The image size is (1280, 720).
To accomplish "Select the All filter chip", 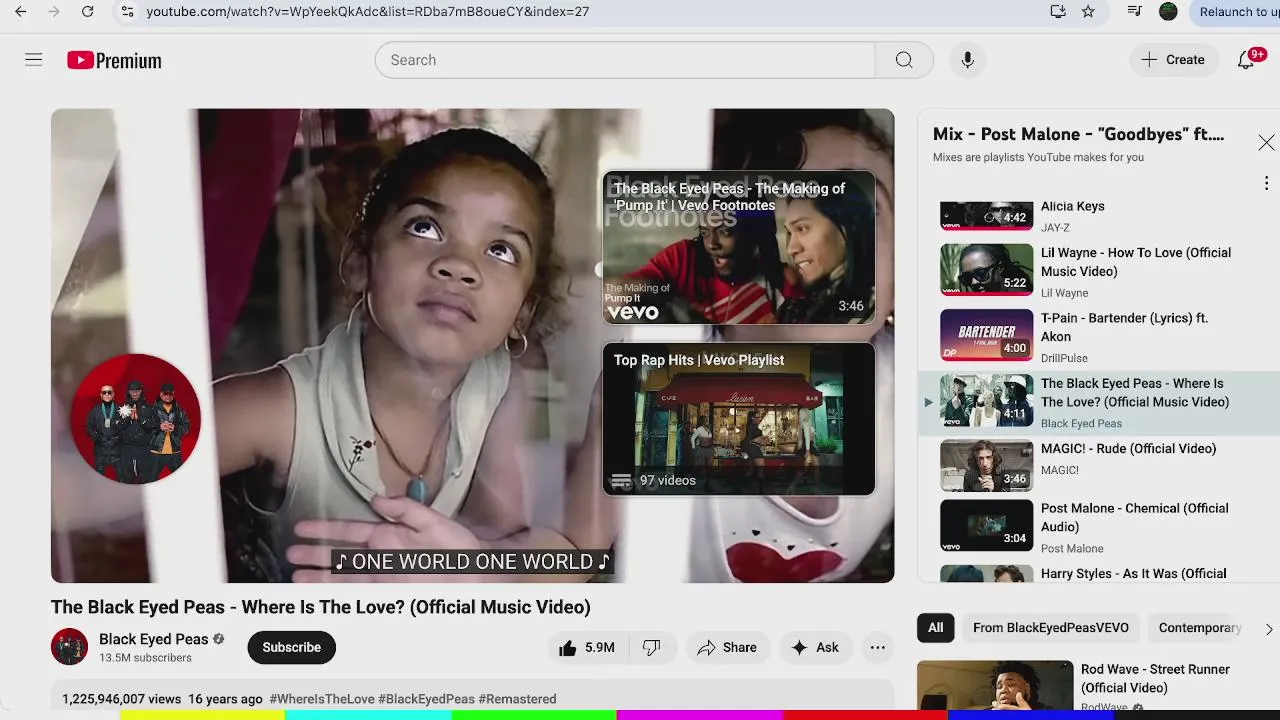I will [x=935, y=628].
